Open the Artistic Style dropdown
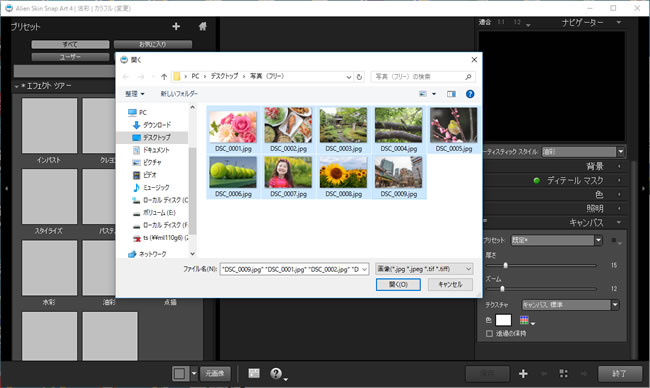The image size is (650, 388). pos(583,152)
